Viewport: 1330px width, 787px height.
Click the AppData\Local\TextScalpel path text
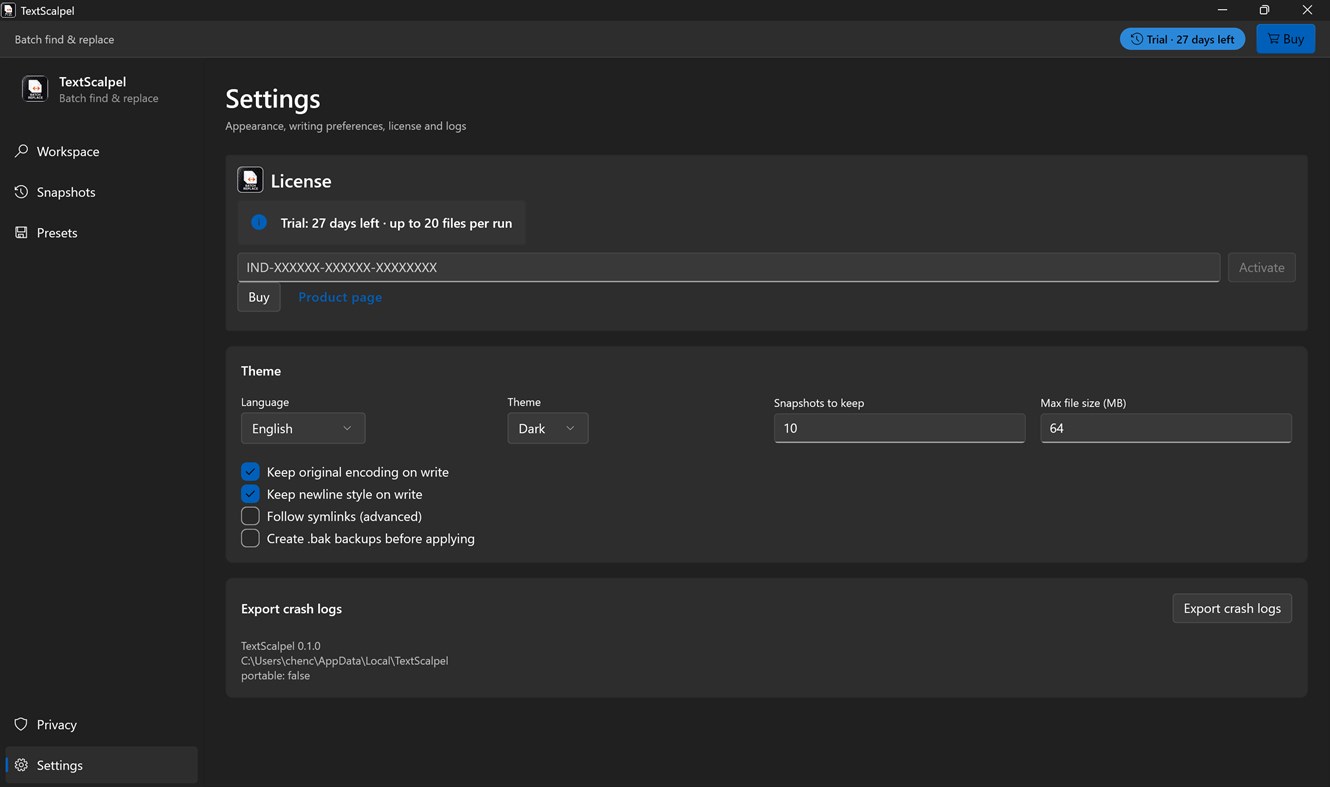click(x=344, y=661)
